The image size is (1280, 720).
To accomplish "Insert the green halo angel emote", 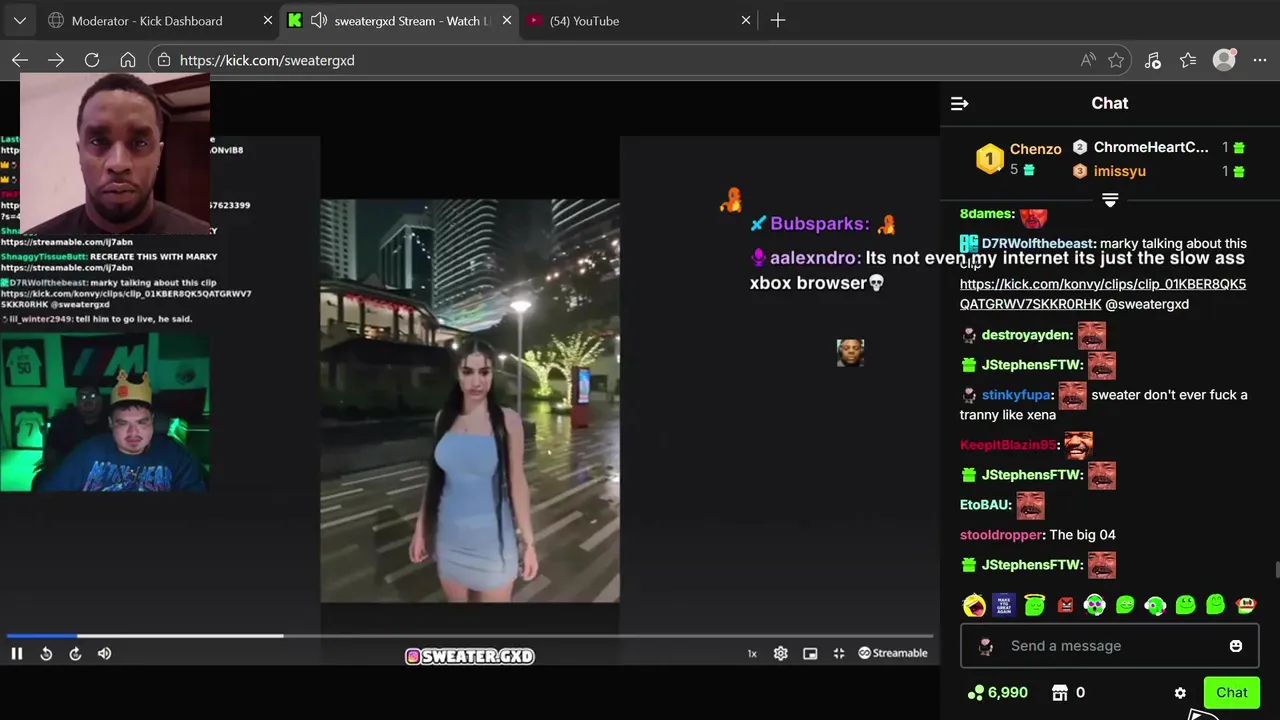I will point(1035,605).
